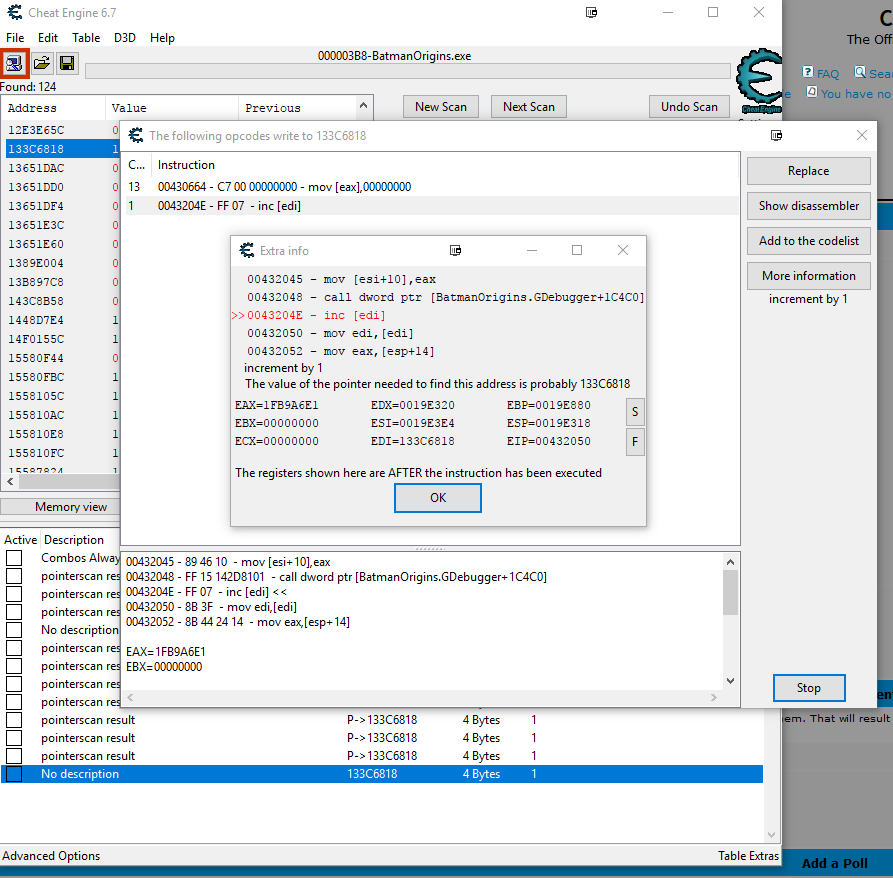The image size is (893, 878).
Task: Tick the Combos Always checkbox
Action: (14, 558)
